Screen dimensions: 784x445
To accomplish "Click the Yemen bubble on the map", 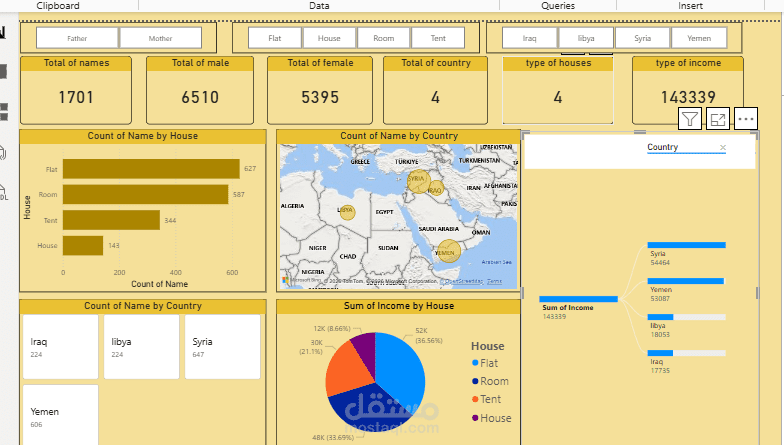I will point(448,252).
